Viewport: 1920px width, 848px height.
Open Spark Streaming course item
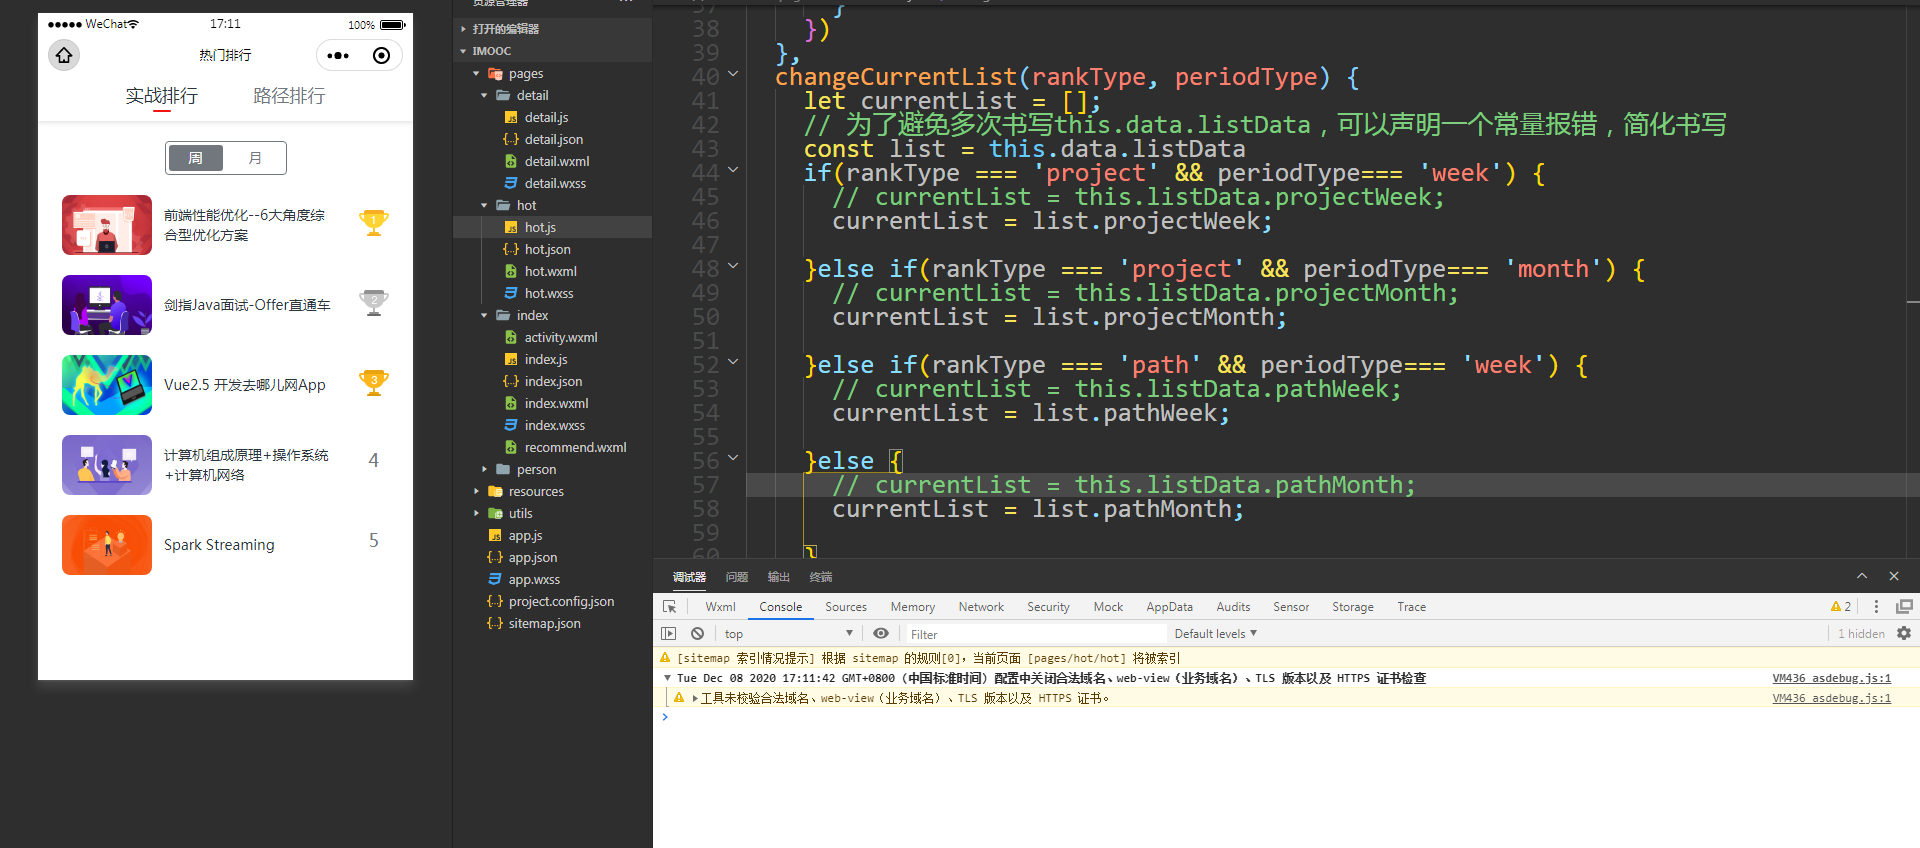(x=225, y=545)
